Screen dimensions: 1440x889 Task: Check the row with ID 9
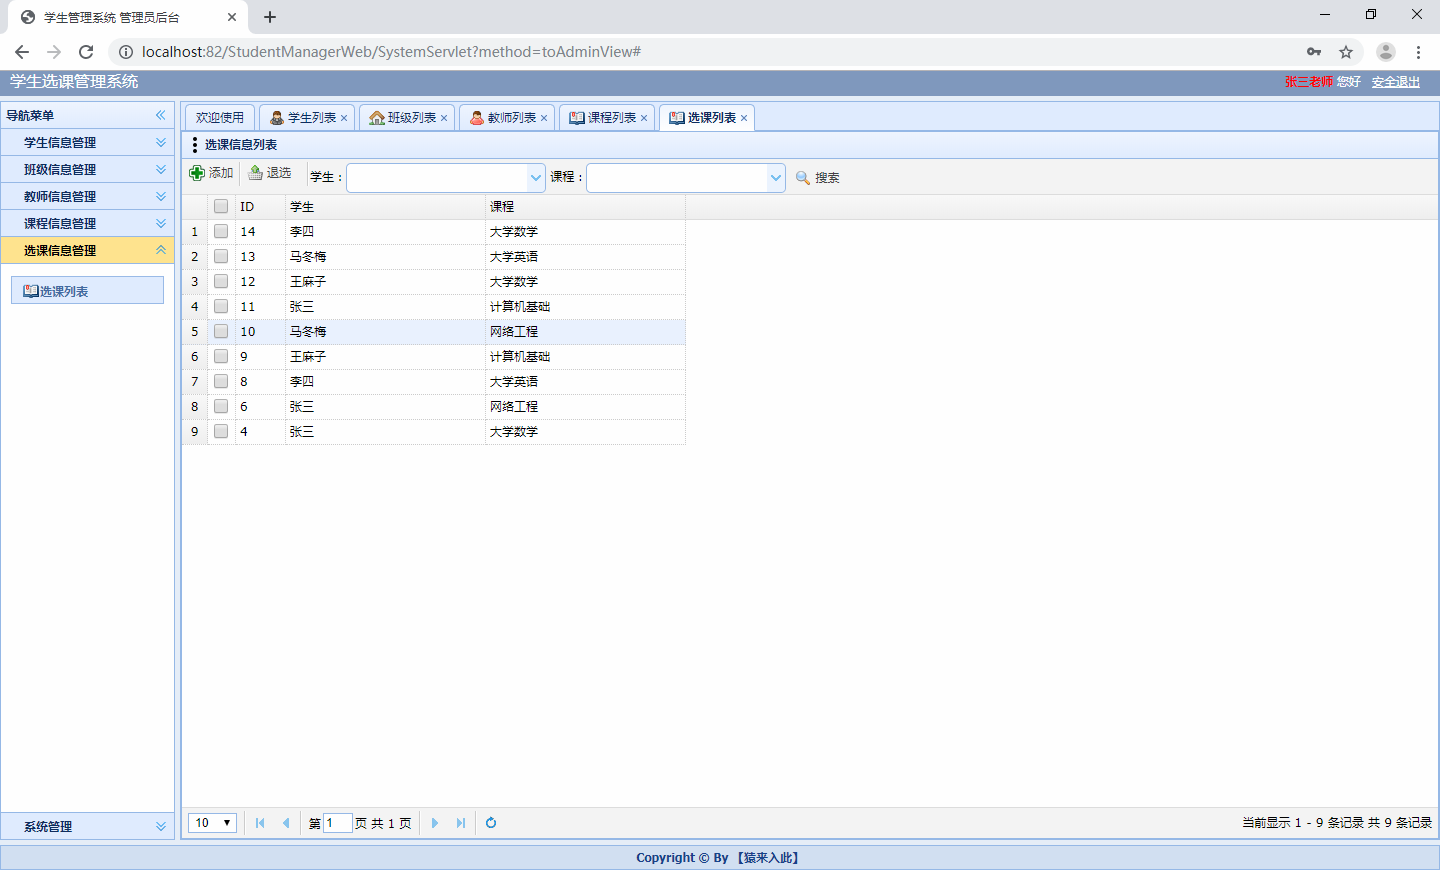(221, 356)
